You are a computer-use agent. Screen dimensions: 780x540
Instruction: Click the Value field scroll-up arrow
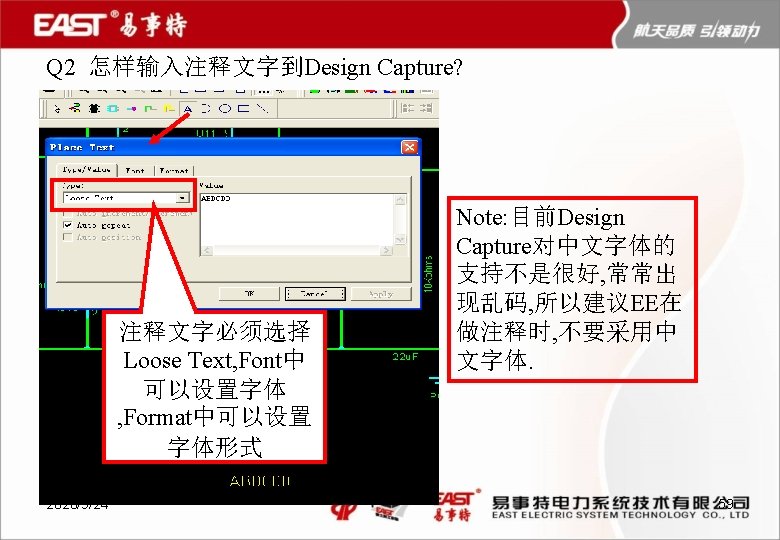click(x=400, y=200)
